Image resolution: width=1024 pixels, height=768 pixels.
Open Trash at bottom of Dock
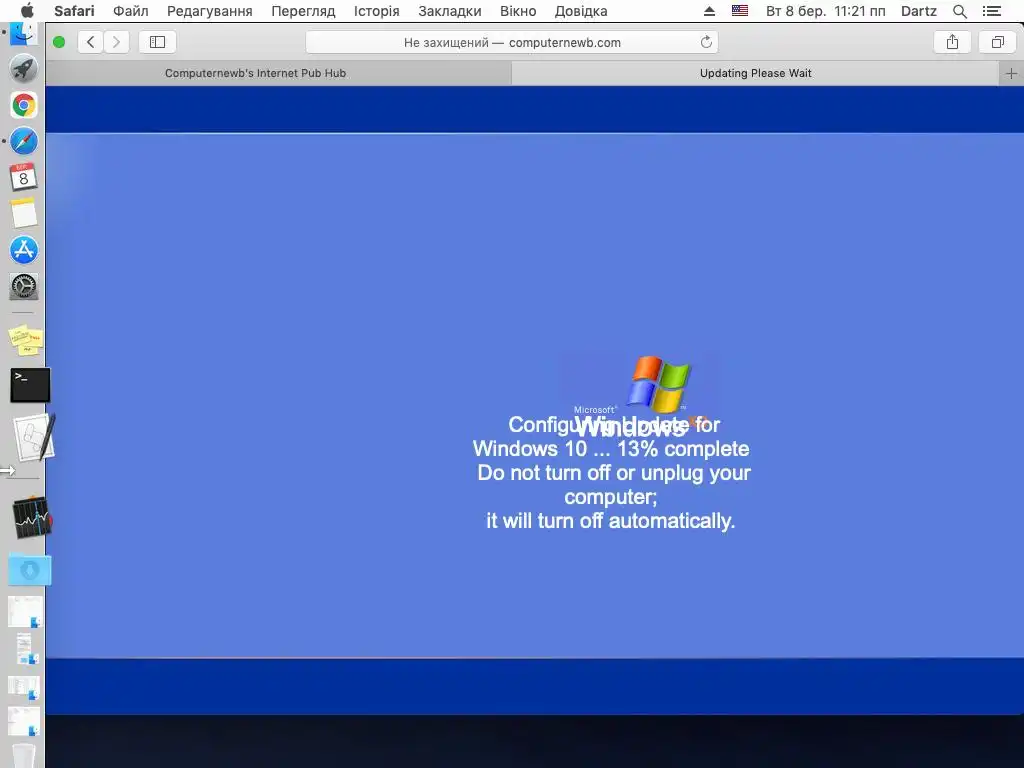pyautogui.click(x=24, y=756)
